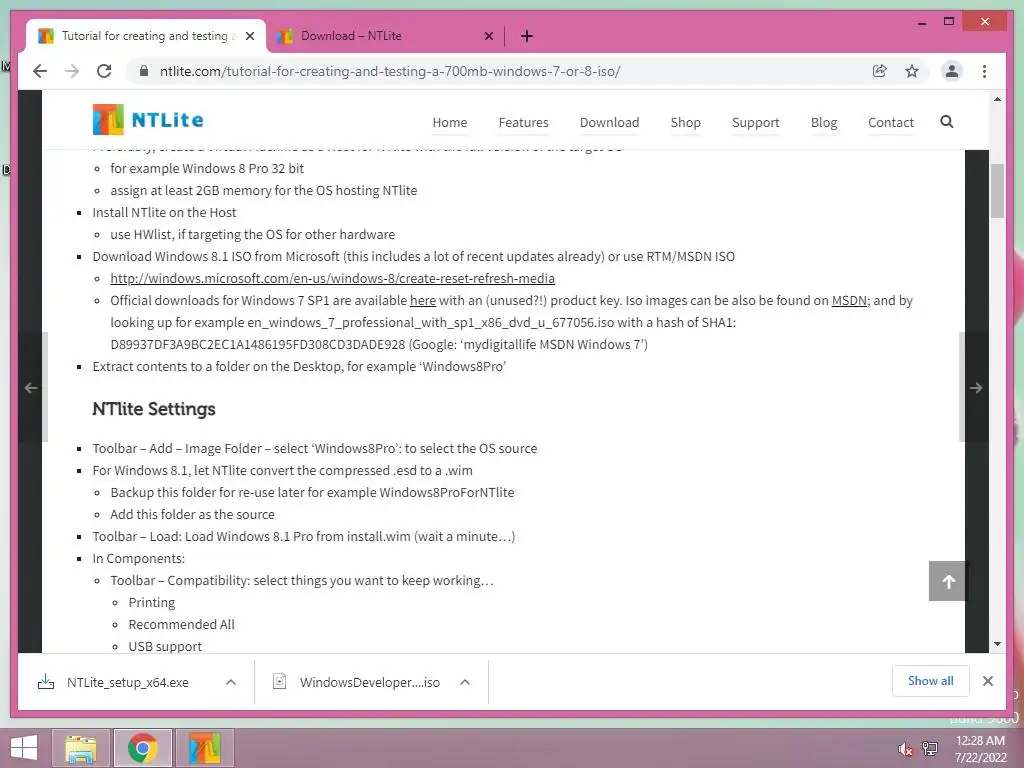1024x768 pixels.
Task: Click the Chrome taskbar icon
Action: coord(142,748)
